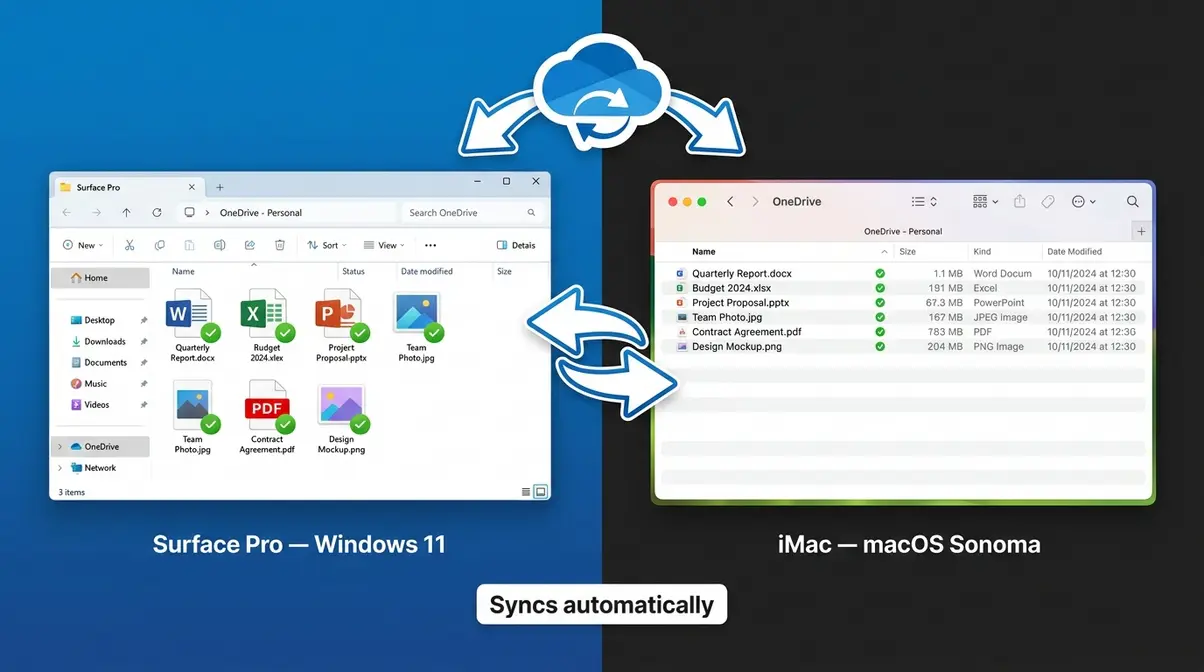The width and height of the screenshot is (1204, 672).
Task: Click the forward arrow in Explorer navigation
Action: [x=96, y=213]
